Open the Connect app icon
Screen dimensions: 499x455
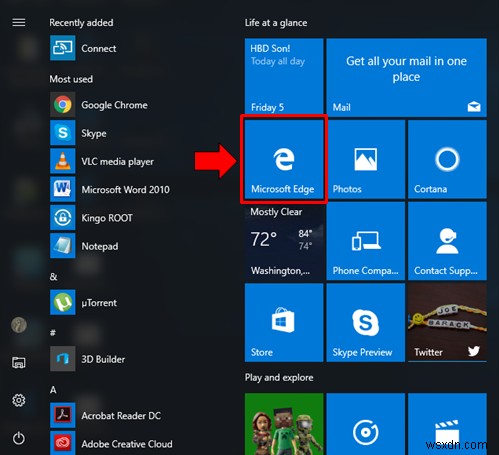click(x=63, y=48)
